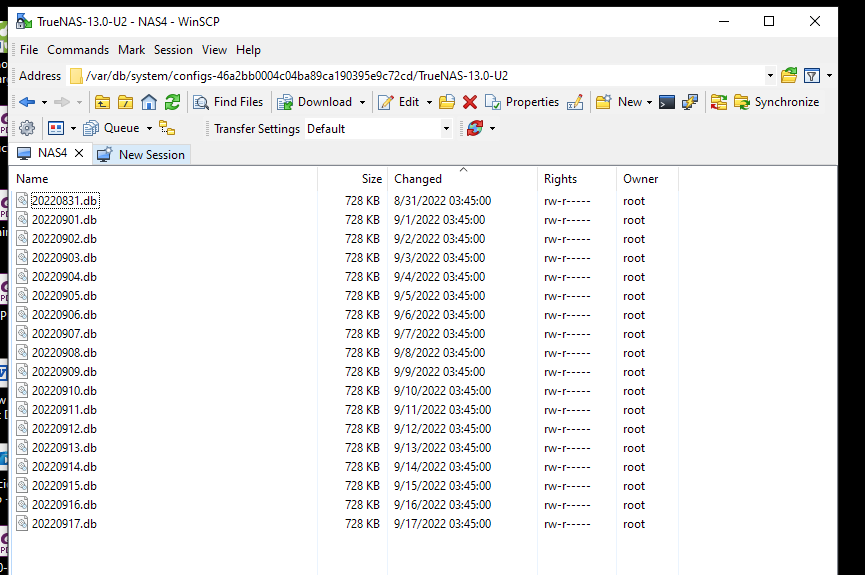
Task: Select file 20220831.db
Action: click(x=65, y=201)
